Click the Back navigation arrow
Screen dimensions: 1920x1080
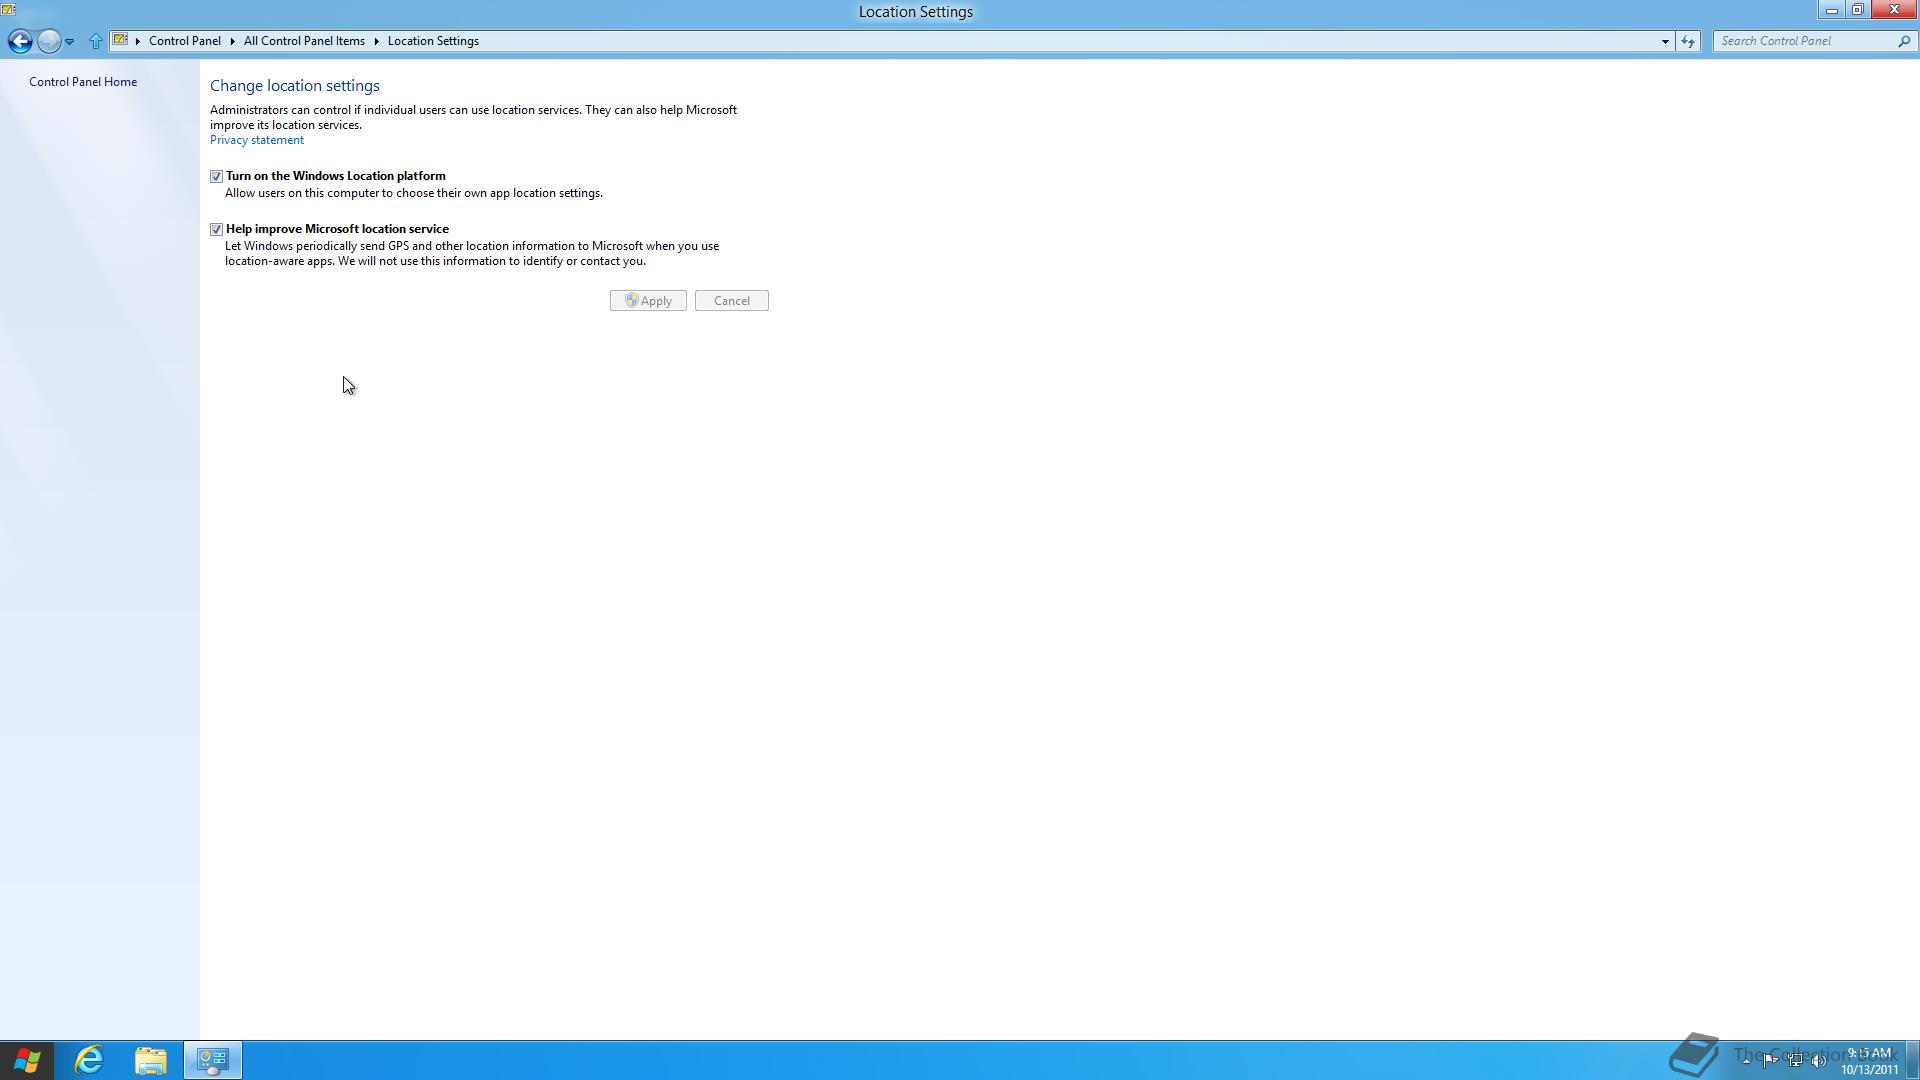19,41
